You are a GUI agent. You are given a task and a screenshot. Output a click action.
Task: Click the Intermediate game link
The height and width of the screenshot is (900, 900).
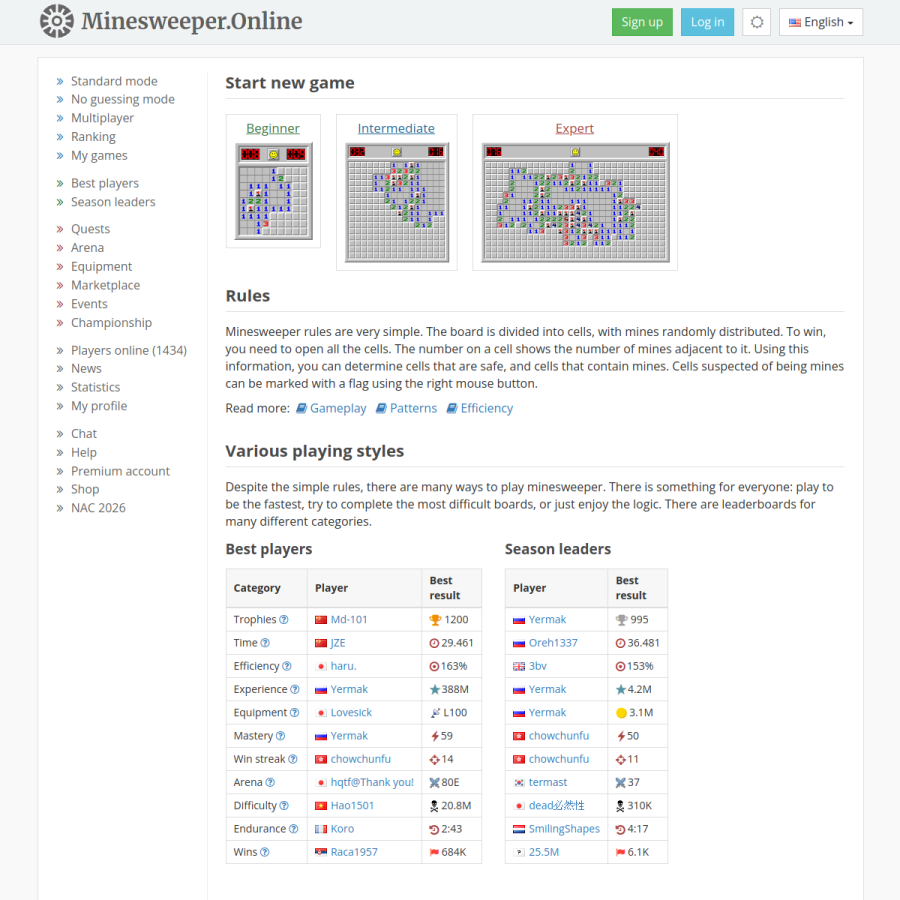(396, 129)
